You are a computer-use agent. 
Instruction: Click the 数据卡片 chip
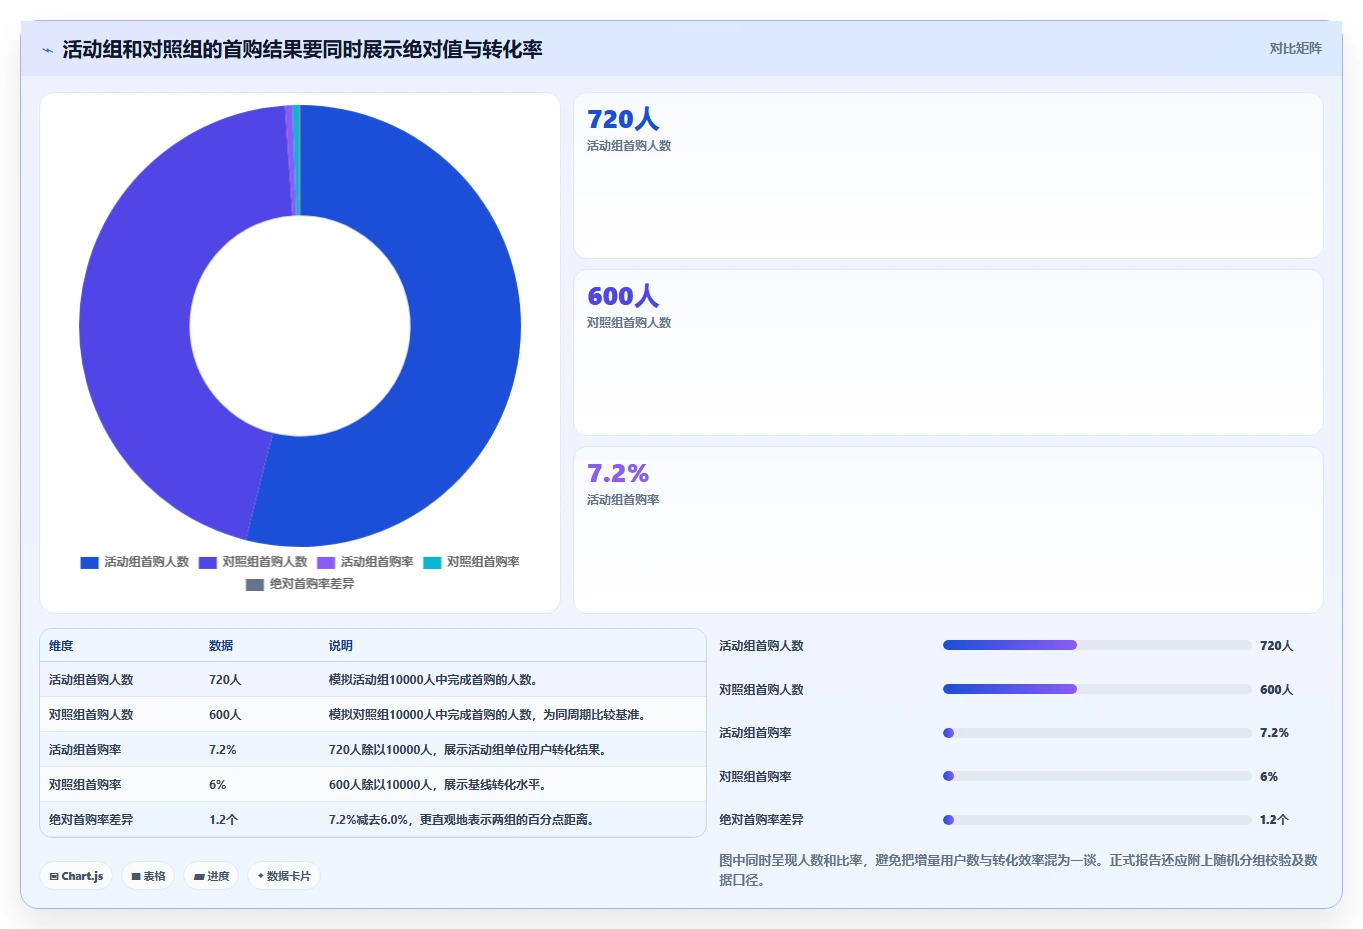[x=284, y=876]
